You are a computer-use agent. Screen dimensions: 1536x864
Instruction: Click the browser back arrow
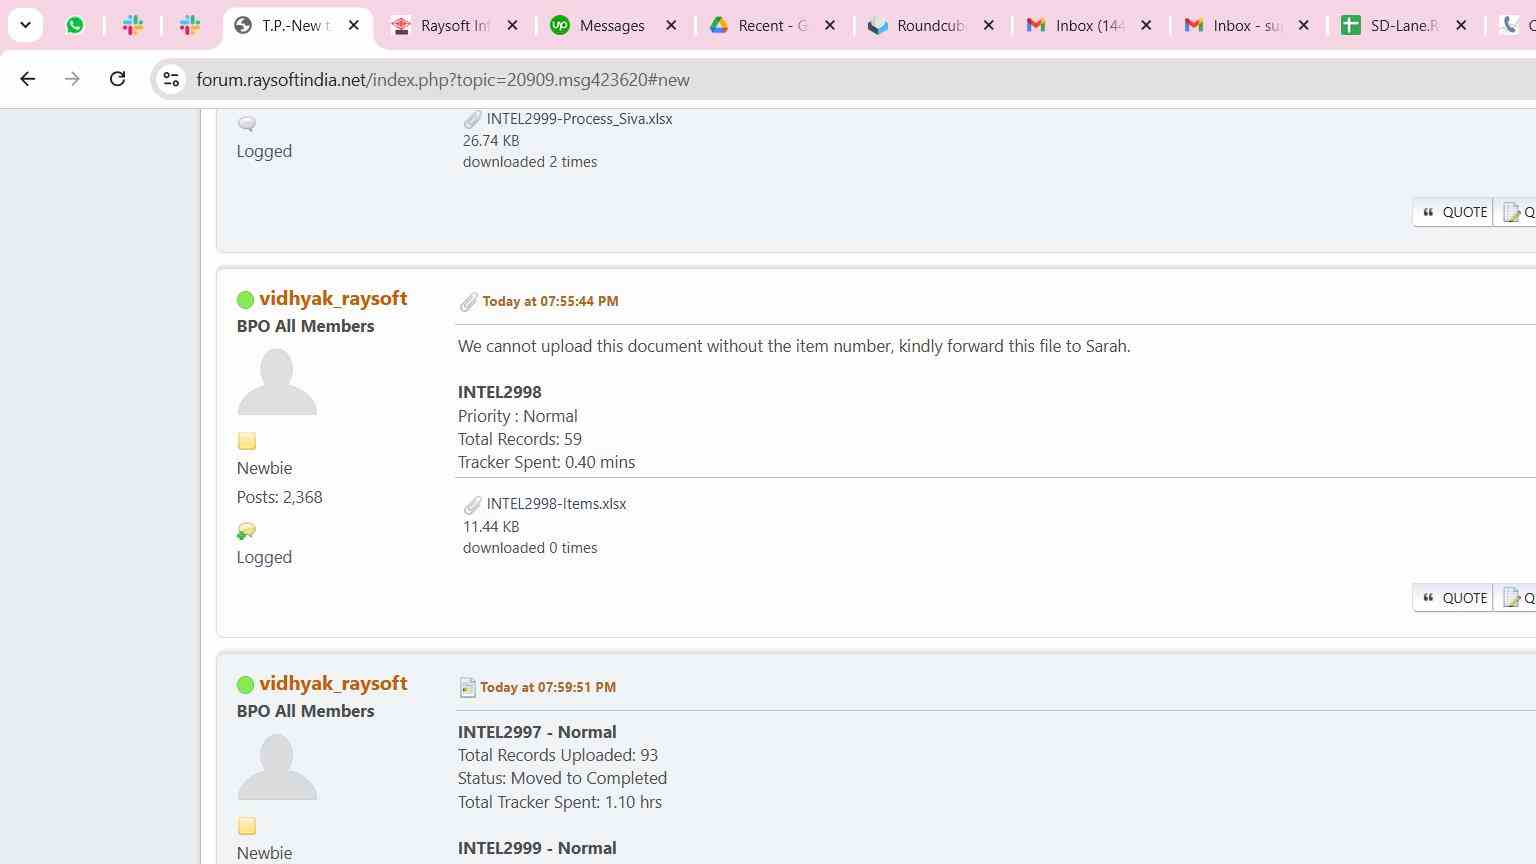pyautogui.click(x=27, y=79)
